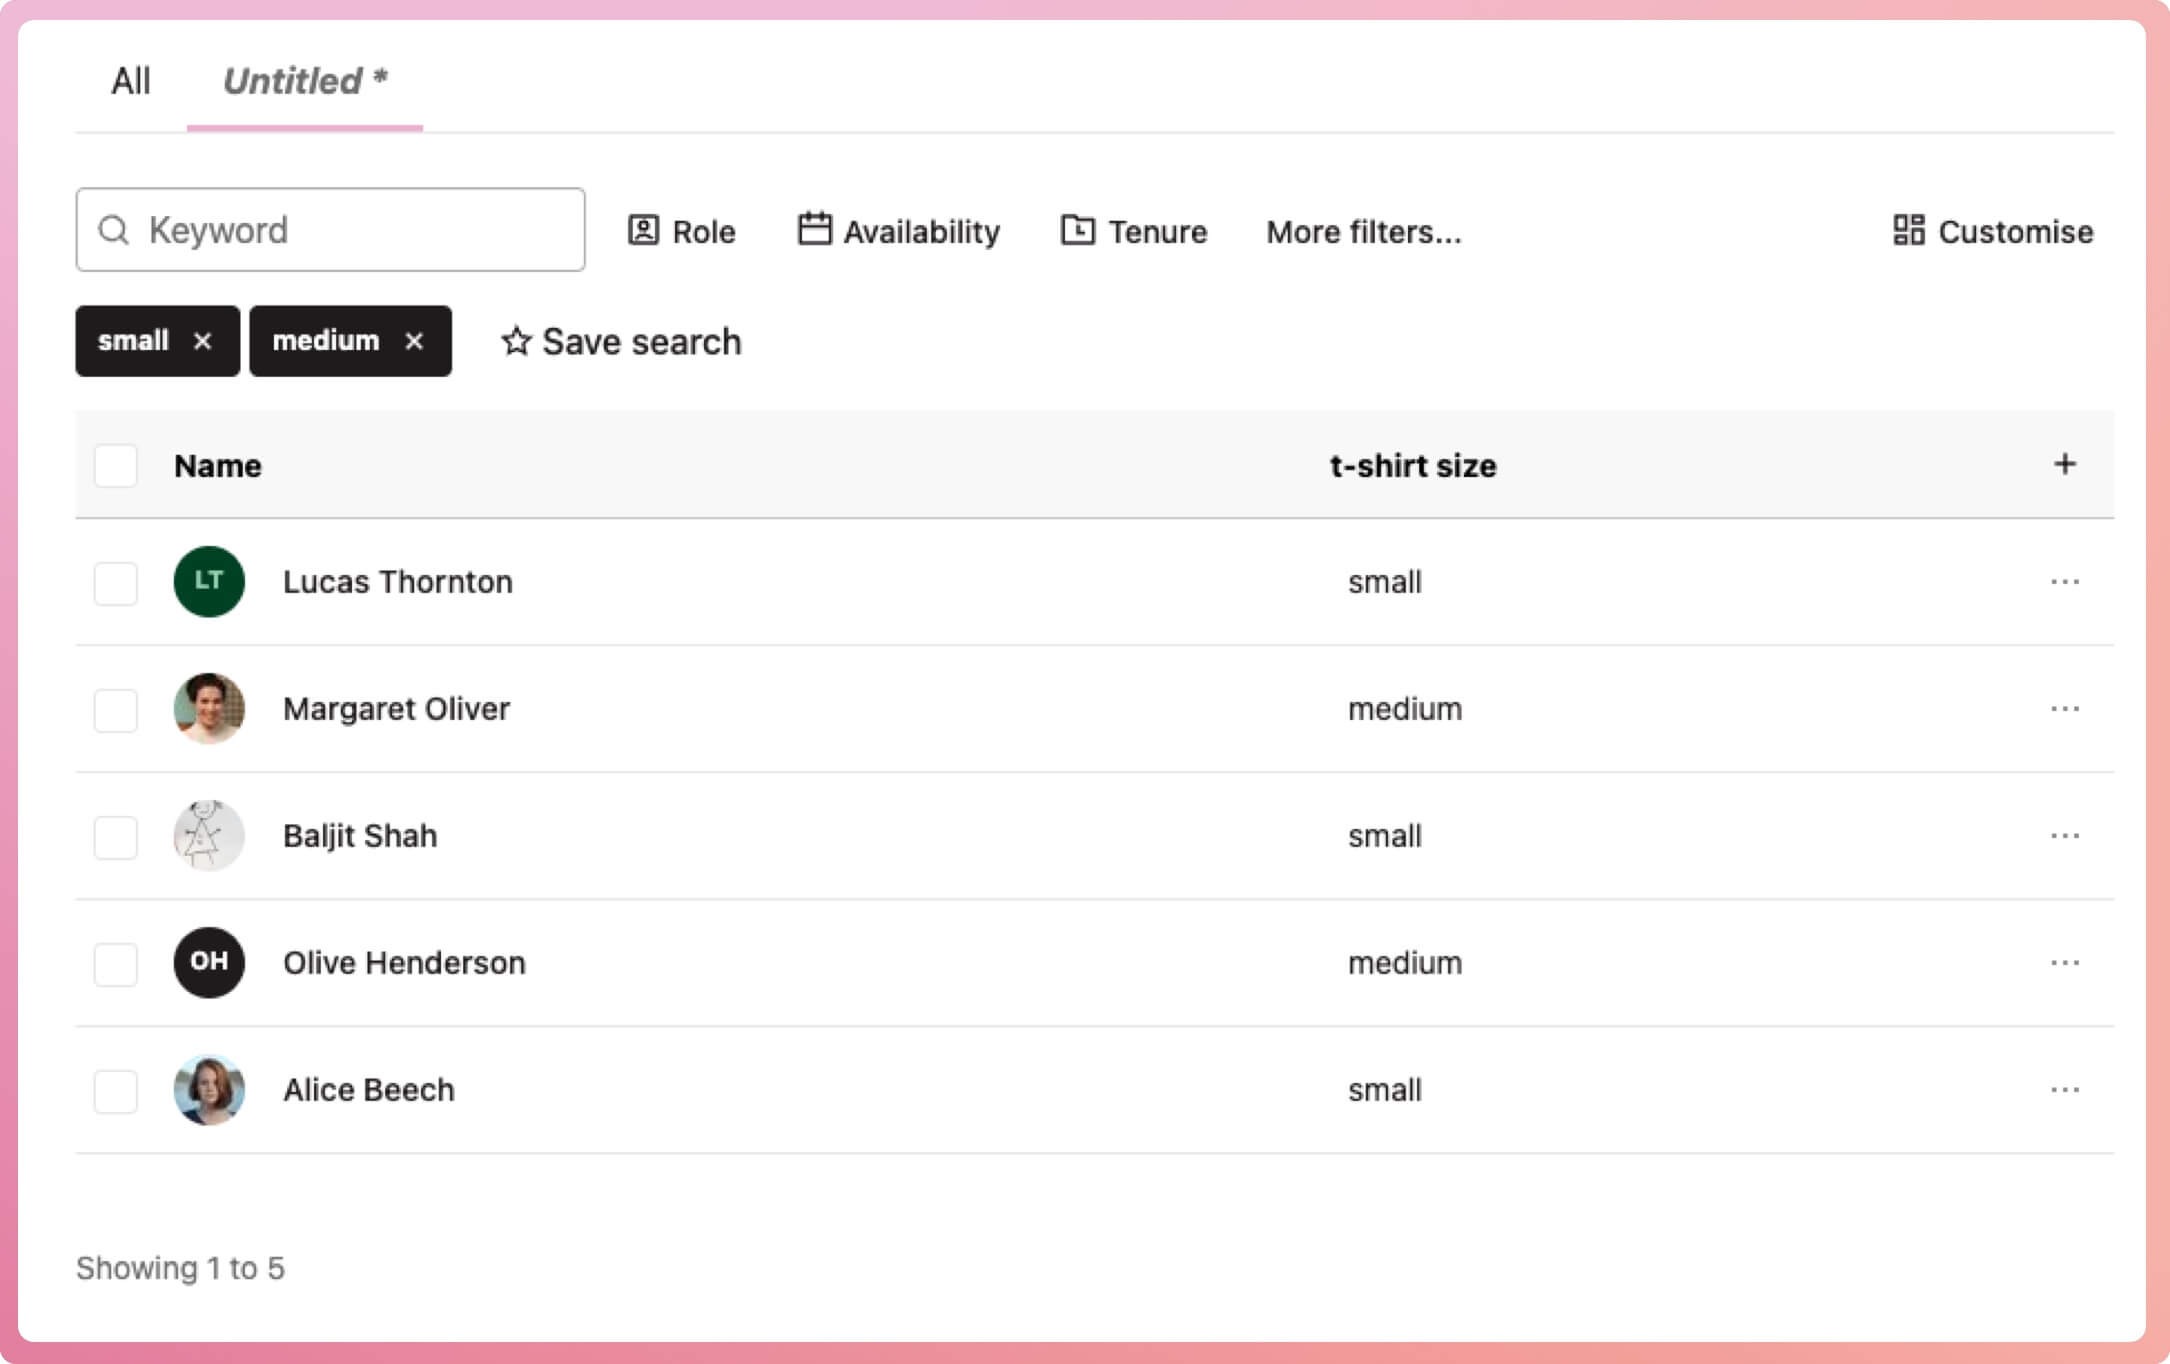
Task: Tick the select-all checkbox in header
Action: [x=116, y=465]
